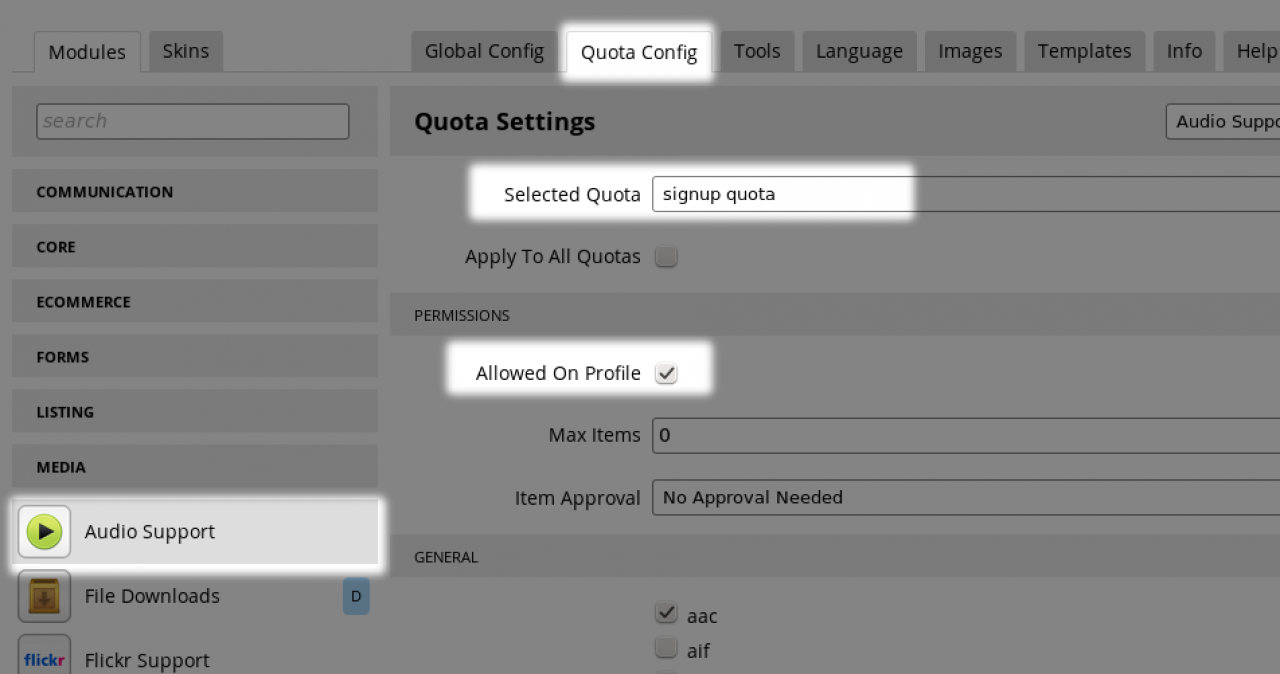Open the Info tab
The height and width of the screenshot is (674, 1280).
(x=1184, y=51)
